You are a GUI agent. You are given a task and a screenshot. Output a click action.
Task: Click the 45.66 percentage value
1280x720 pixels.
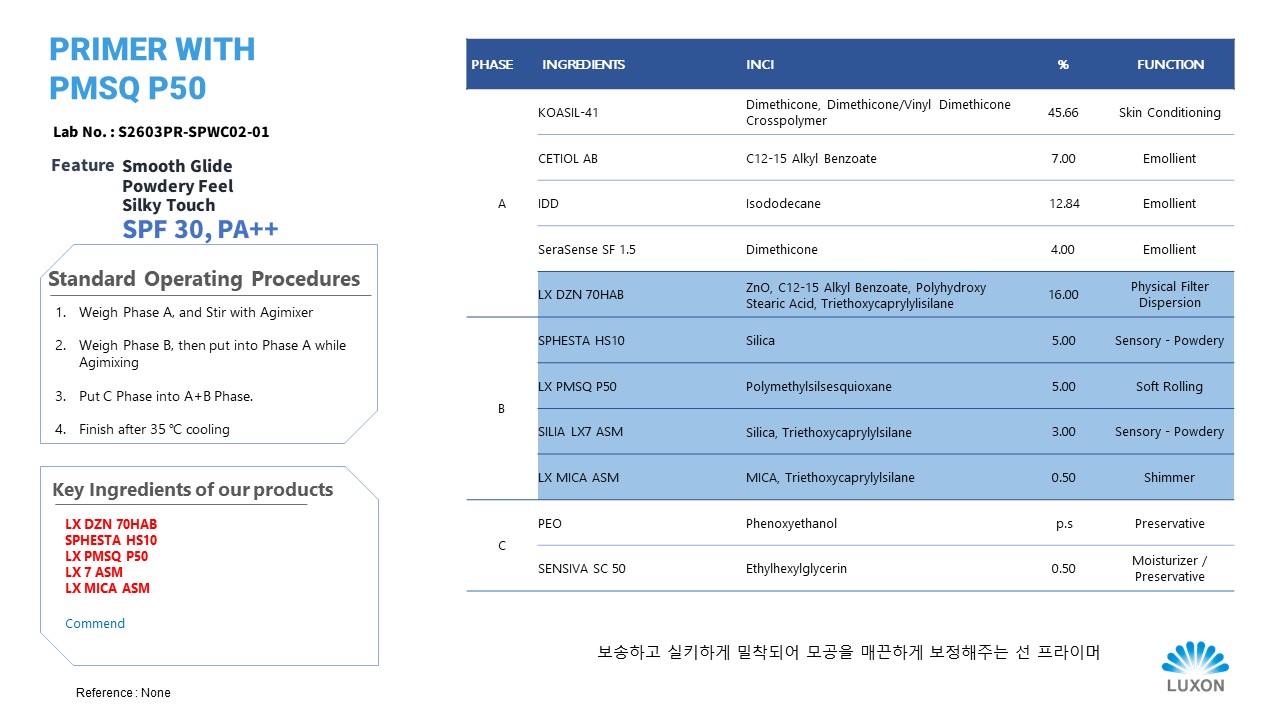pyautogui.click(x=1063, y=112)
